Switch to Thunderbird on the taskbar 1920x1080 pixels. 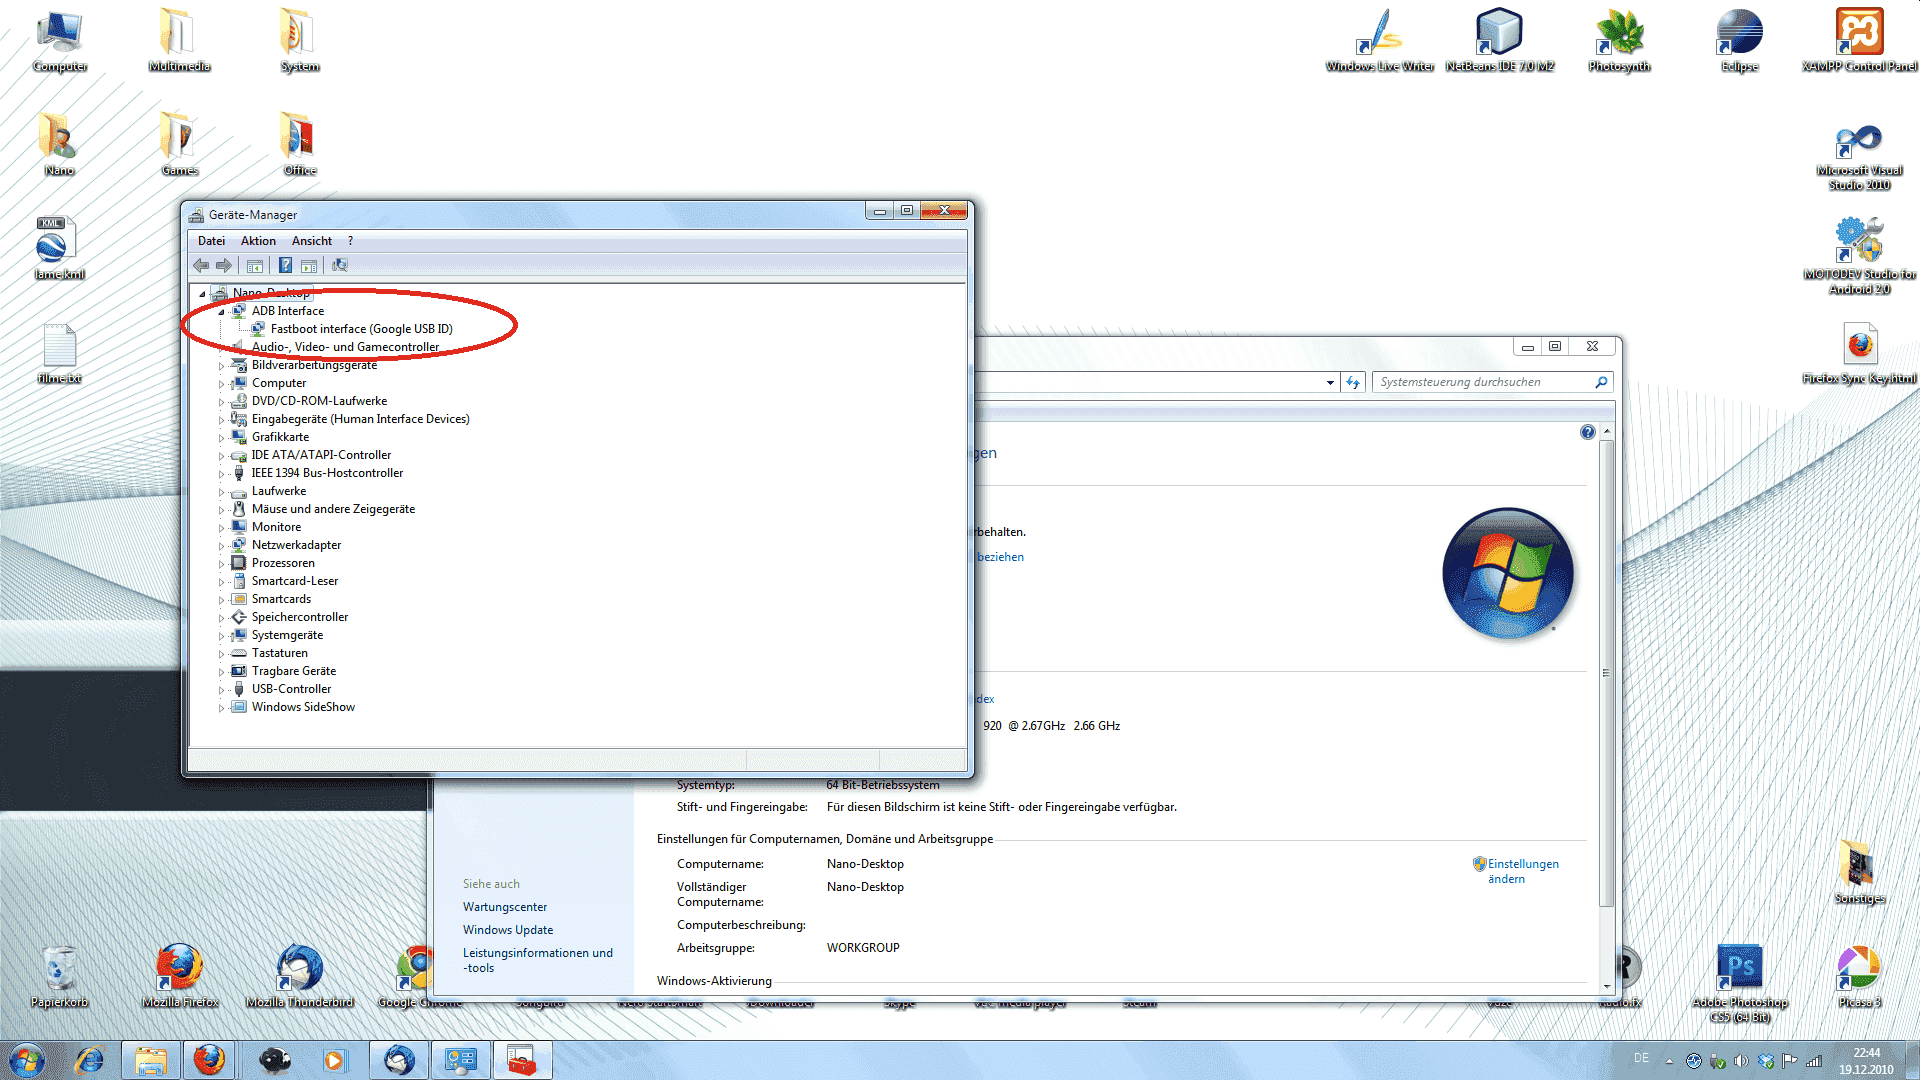399,1060
